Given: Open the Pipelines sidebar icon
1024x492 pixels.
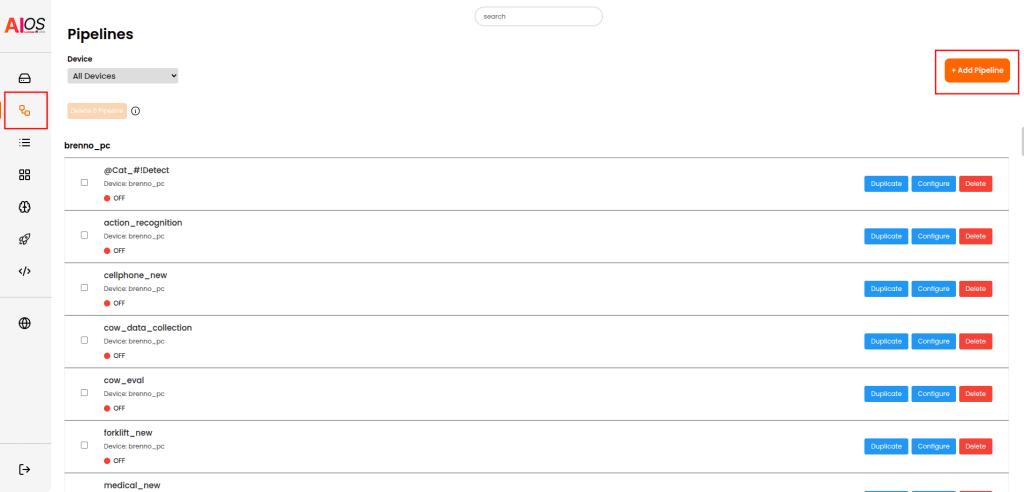Looking at the screenshot, I should pos(25,110).
